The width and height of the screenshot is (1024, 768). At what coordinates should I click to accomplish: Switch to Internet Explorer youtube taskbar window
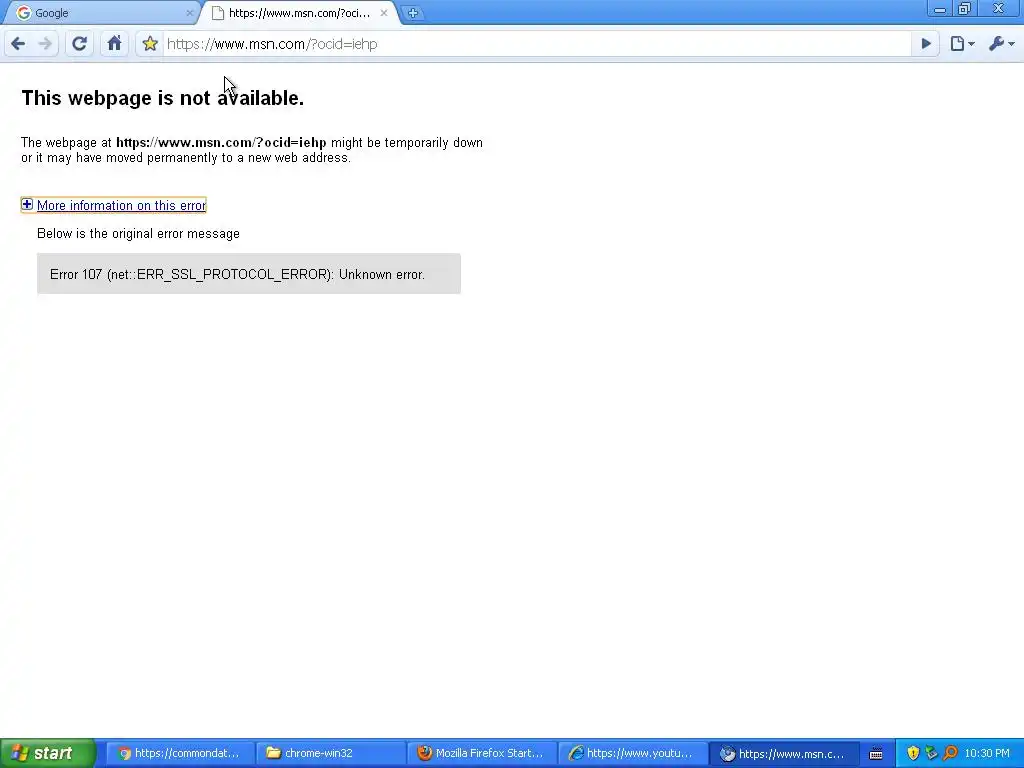click(631, 753)
